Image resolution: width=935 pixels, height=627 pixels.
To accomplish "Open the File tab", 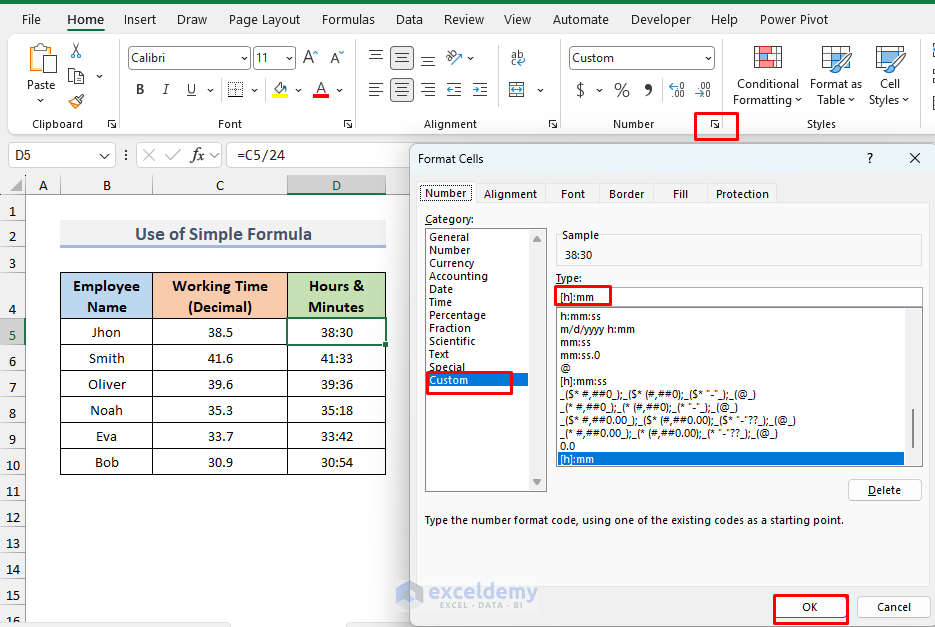I will [31, 20].
